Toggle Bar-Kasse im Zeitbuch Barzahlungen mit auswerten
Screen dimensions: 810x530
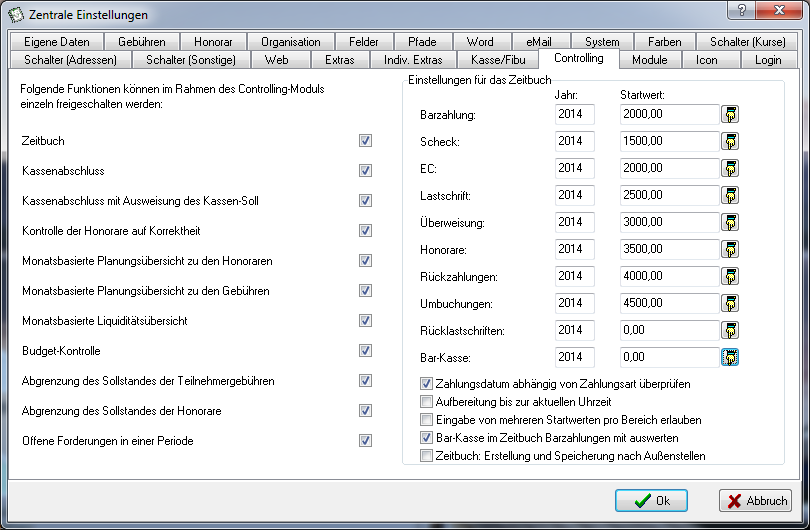coord(426,438)
